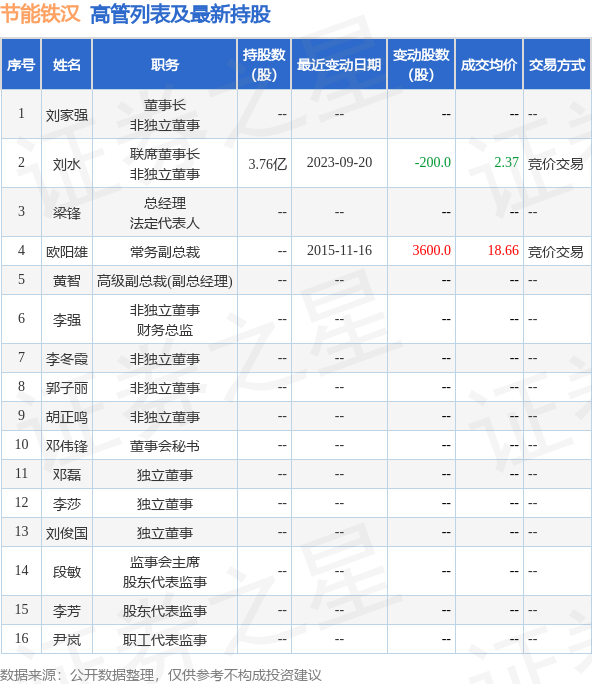Screen dimensions: 592x684
Task: Select the 成交均价 column header
Action: tap(489, 65)
